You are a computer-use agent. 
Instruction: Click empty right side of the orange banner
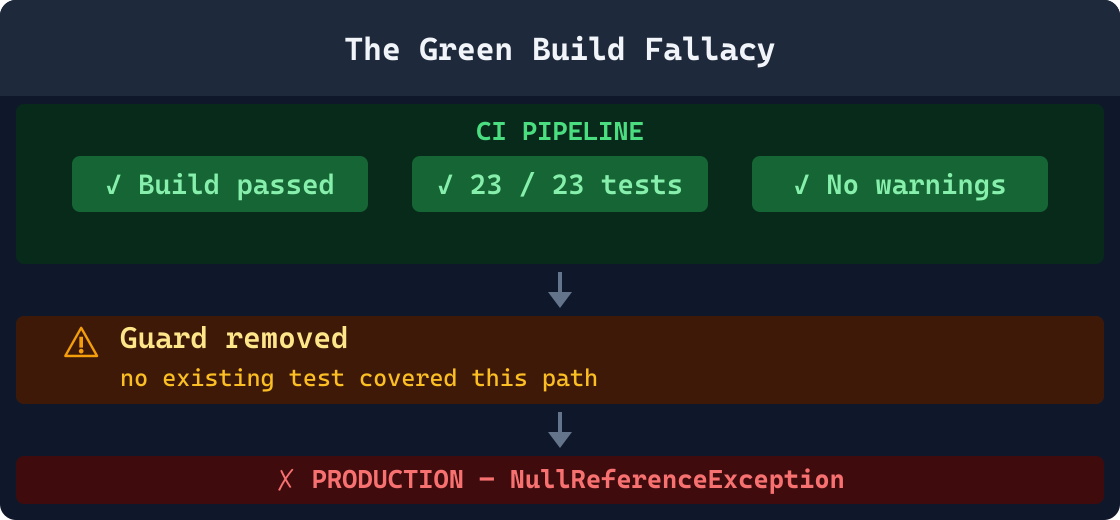900,360
